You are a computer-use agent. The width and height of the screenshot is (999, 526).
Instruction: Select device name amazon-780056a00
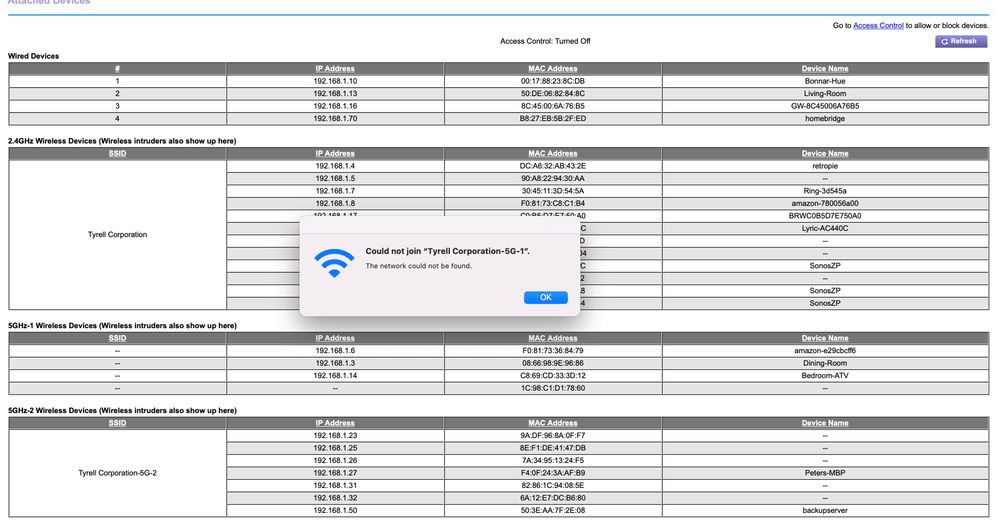(x=824, y=203)
